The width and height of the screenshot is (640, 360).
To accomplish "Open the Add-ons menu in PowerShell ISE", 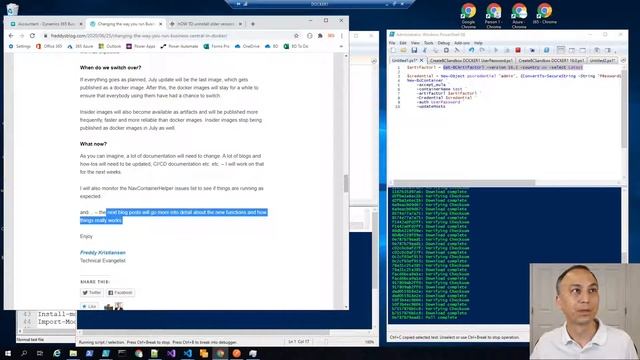I will pos(462,43).
